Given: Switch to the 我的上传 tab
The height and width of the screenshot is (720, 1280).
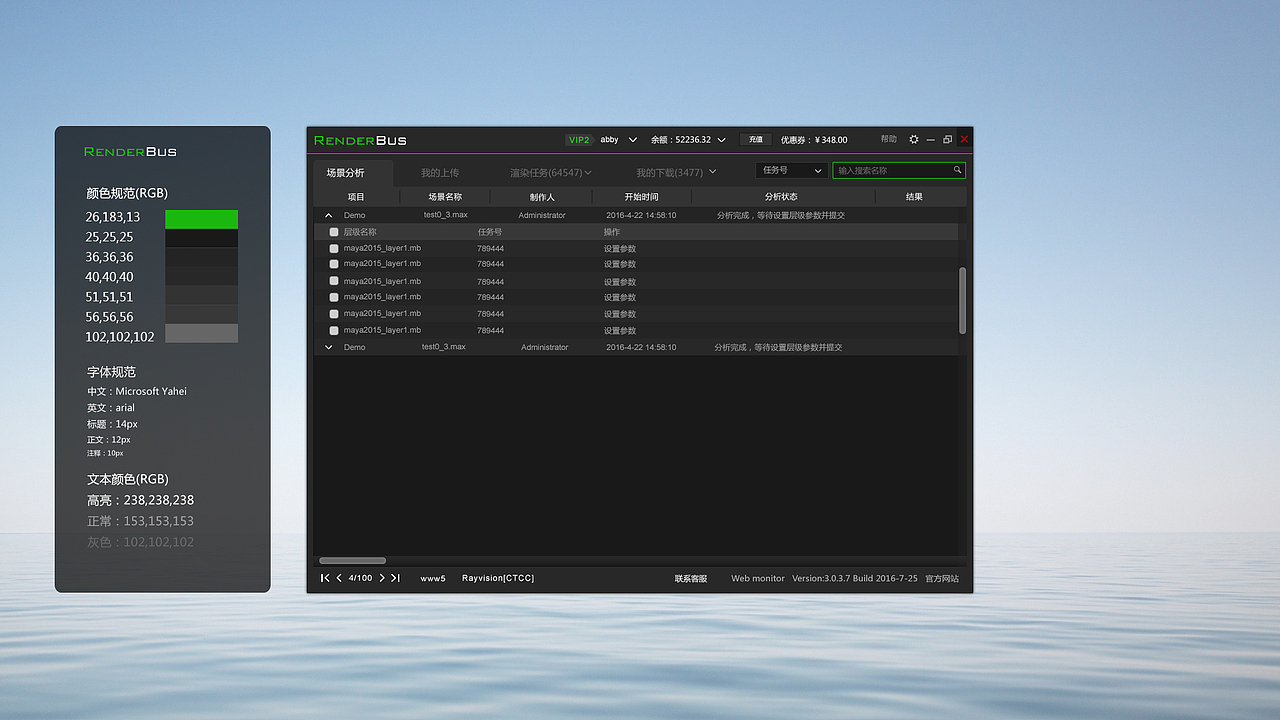Looking at the screenshot, I should [x=440, y=172].
